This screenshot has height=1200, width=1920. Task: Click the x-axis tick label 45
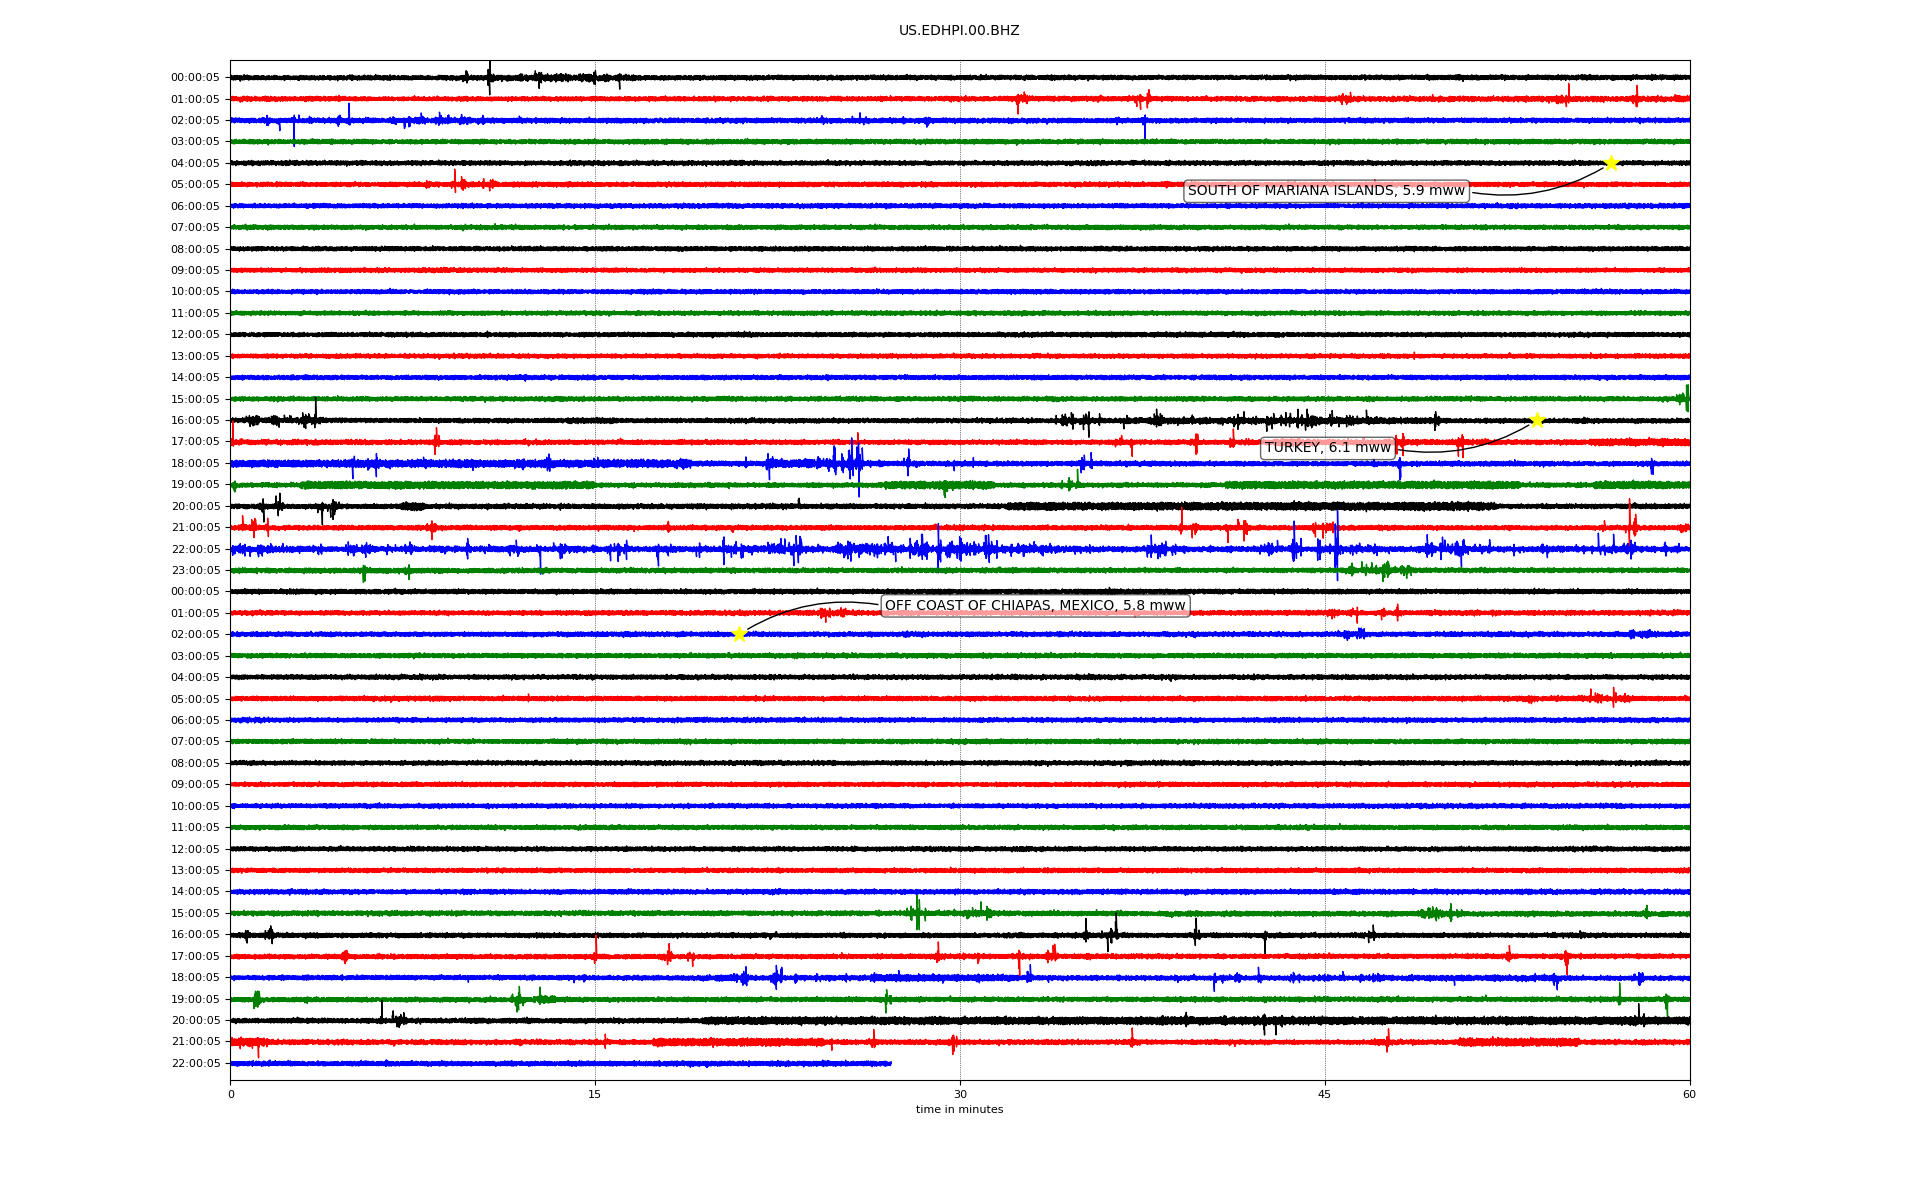(x=1325, y=1094)
